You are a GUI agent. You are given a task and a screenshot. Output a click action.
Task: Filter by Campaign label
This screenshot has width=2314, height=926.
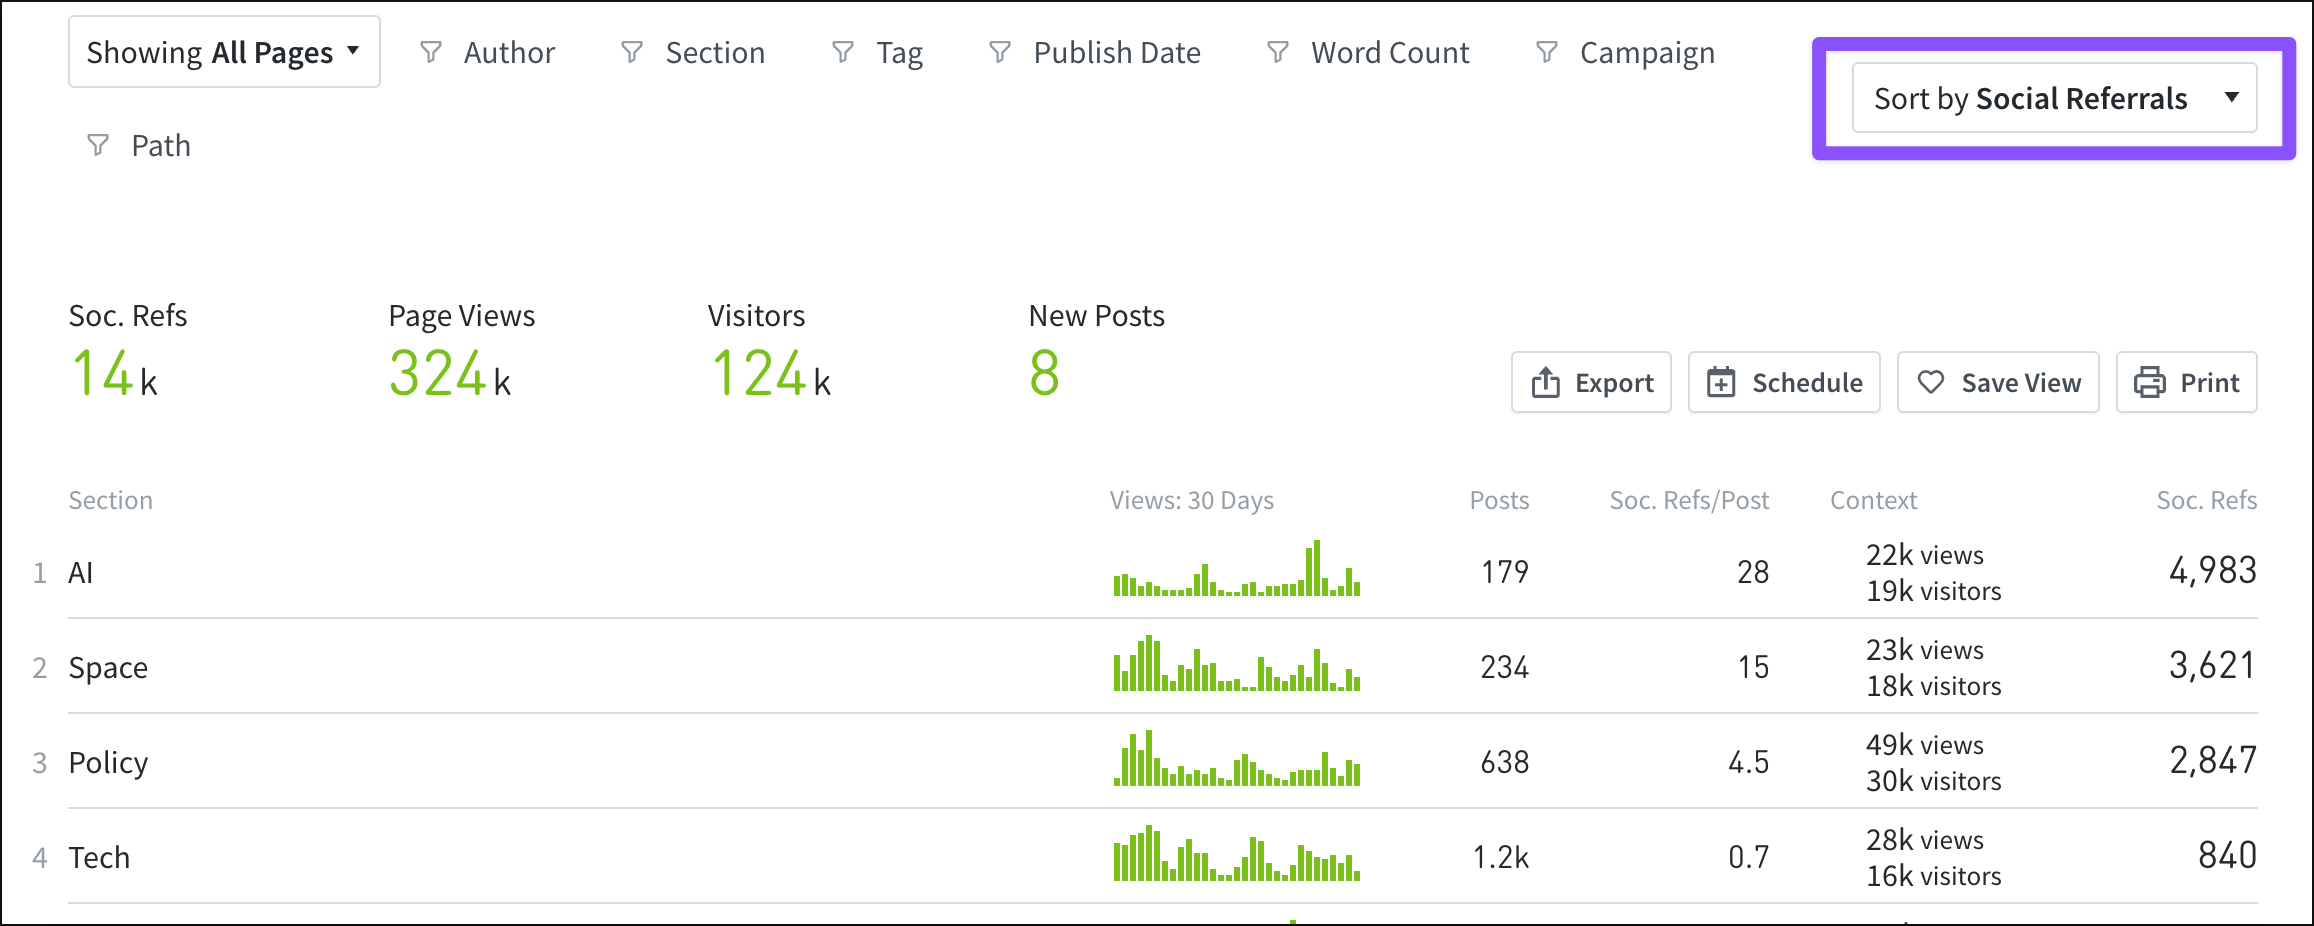coord(1647,53)
